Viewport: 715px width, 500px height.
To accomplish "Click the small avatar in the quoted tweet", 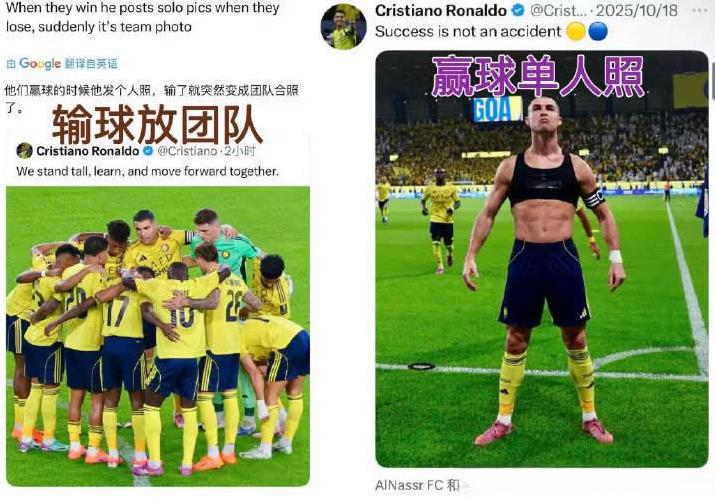I will tap(25, 150).
